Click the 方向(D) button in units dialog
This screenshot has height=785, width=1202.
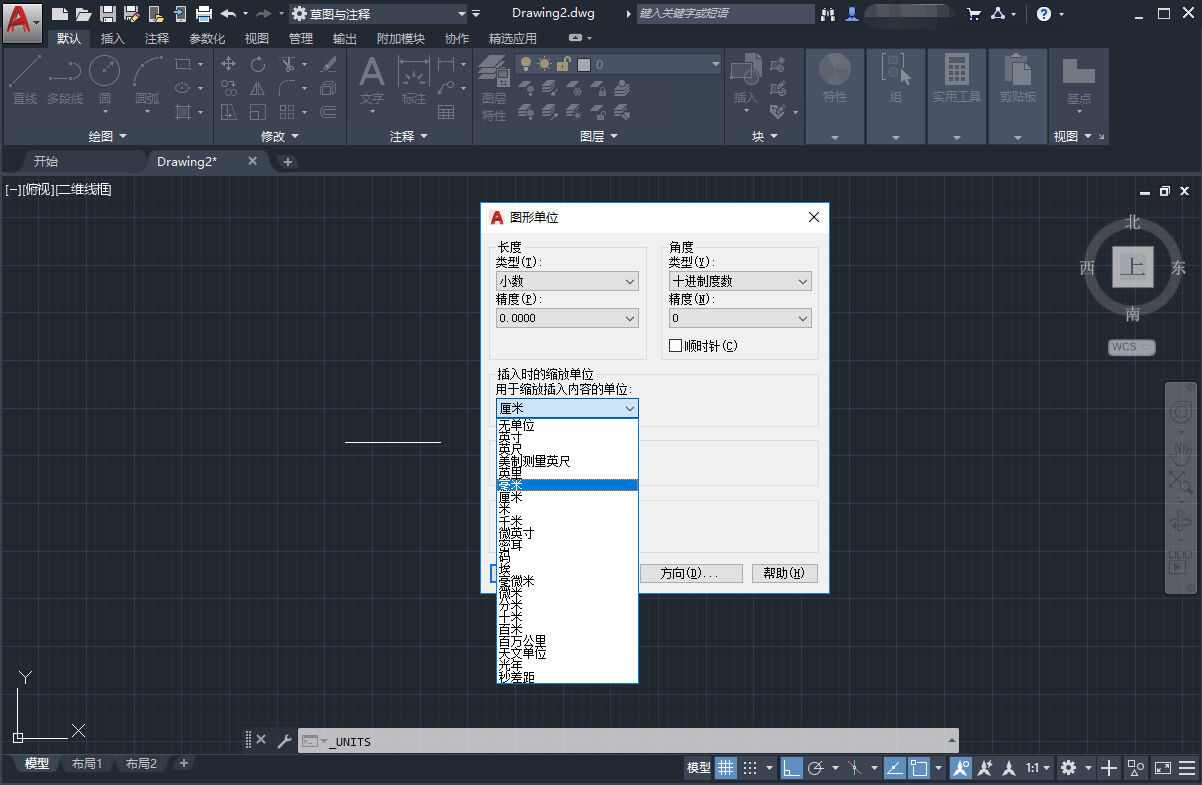coord(690,573)
